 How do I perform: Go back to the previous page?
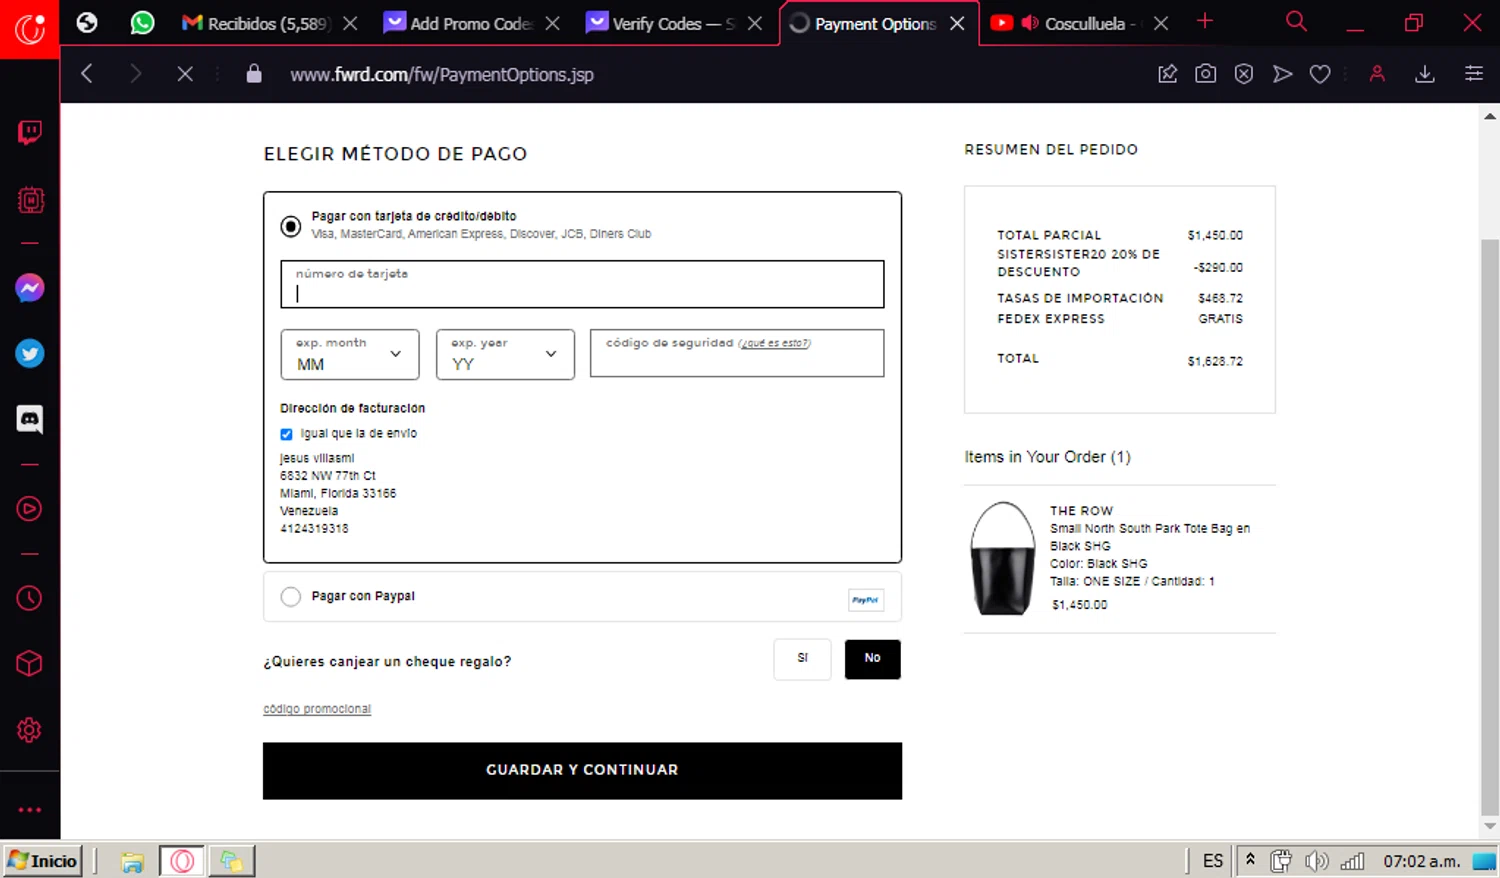[87, 74]
